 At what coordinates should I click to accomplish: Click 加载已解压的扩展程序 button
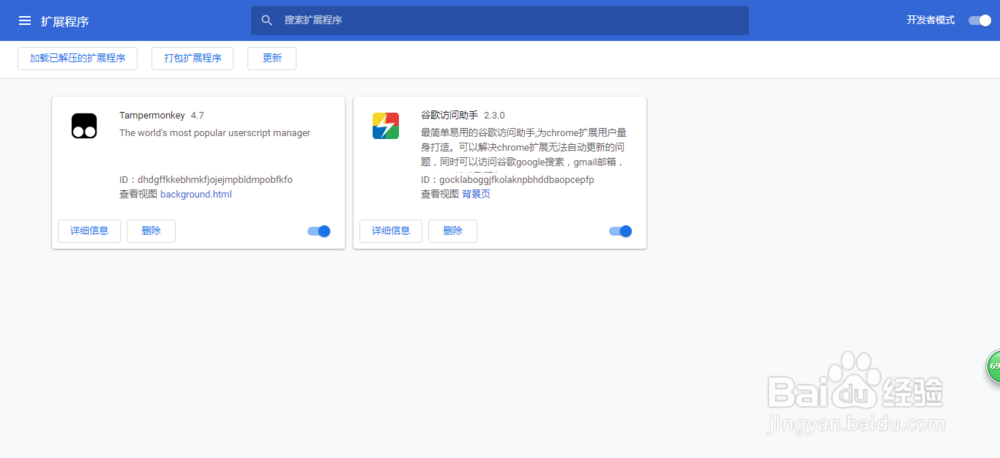tap(78, 58)
